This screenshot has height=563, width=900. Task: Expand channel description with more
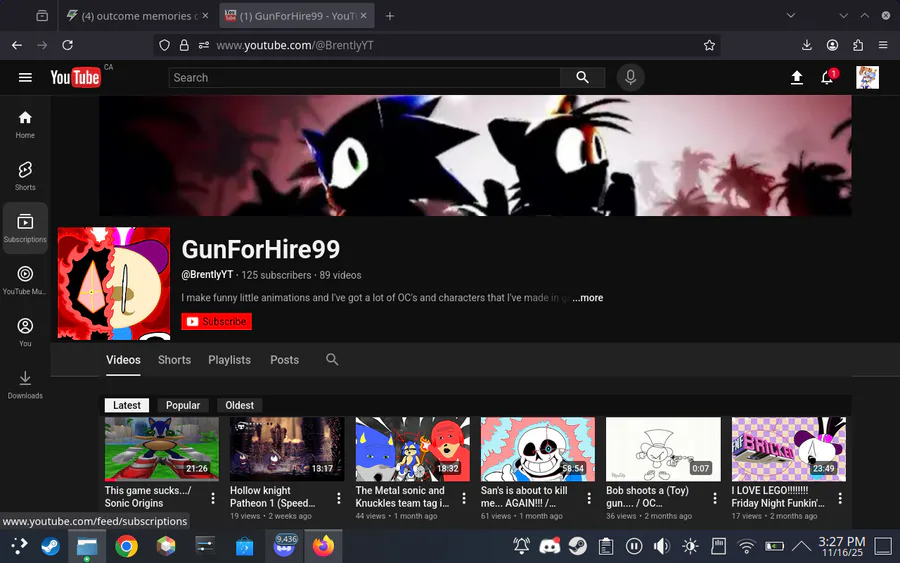pos(588,298)
